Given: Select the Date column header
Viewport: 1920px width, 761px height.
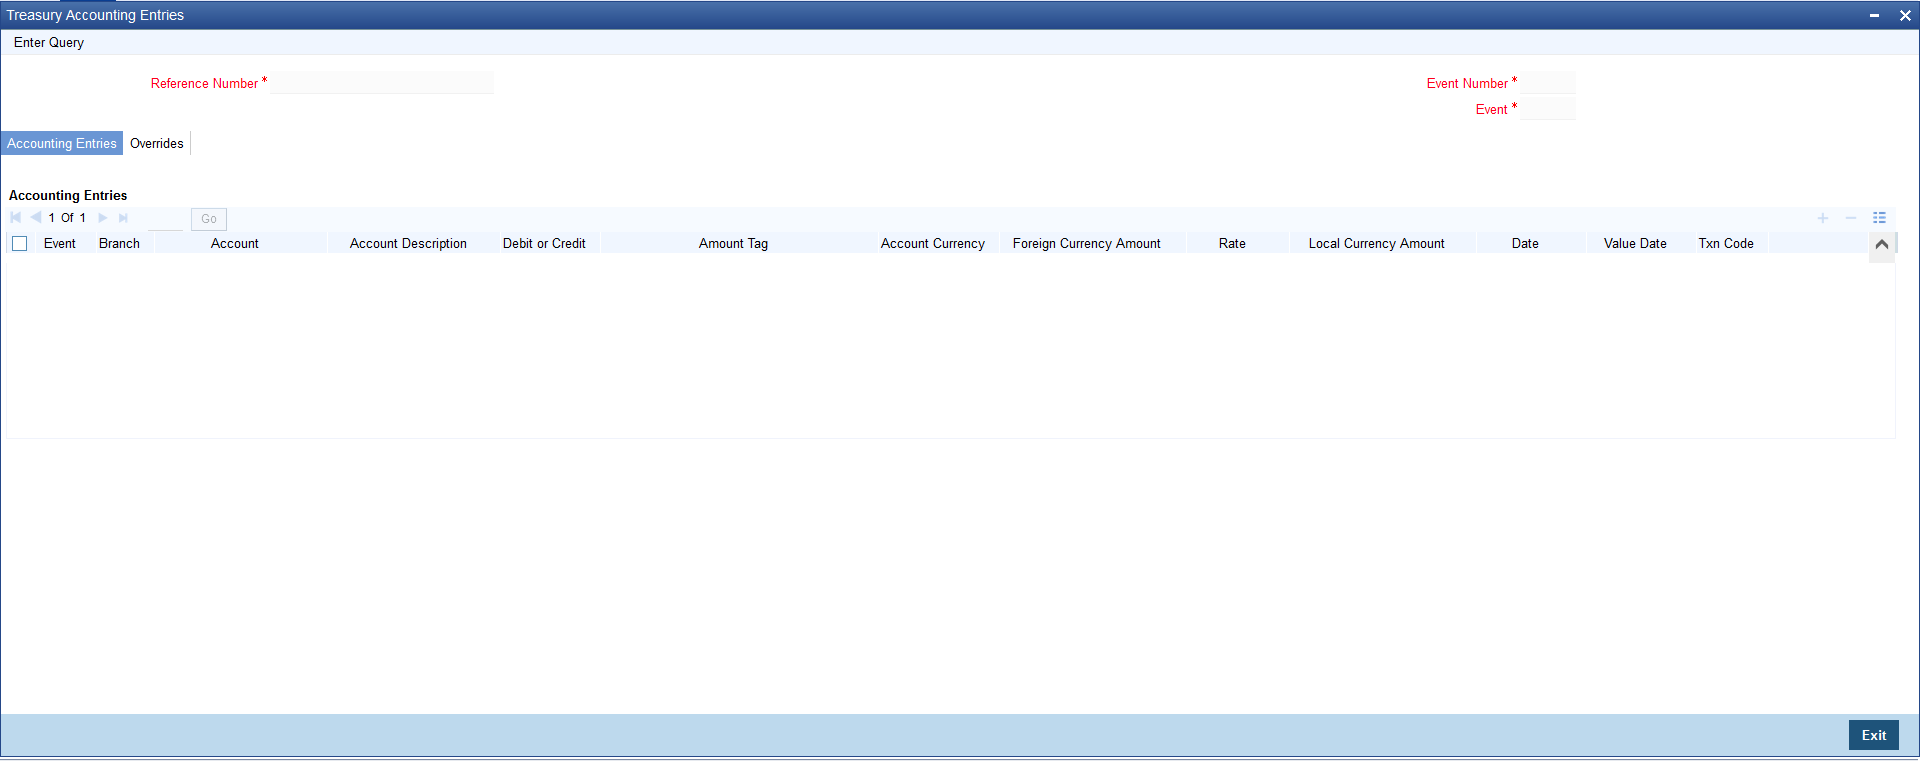Looking at the screenshot, I should [1525, 244].
